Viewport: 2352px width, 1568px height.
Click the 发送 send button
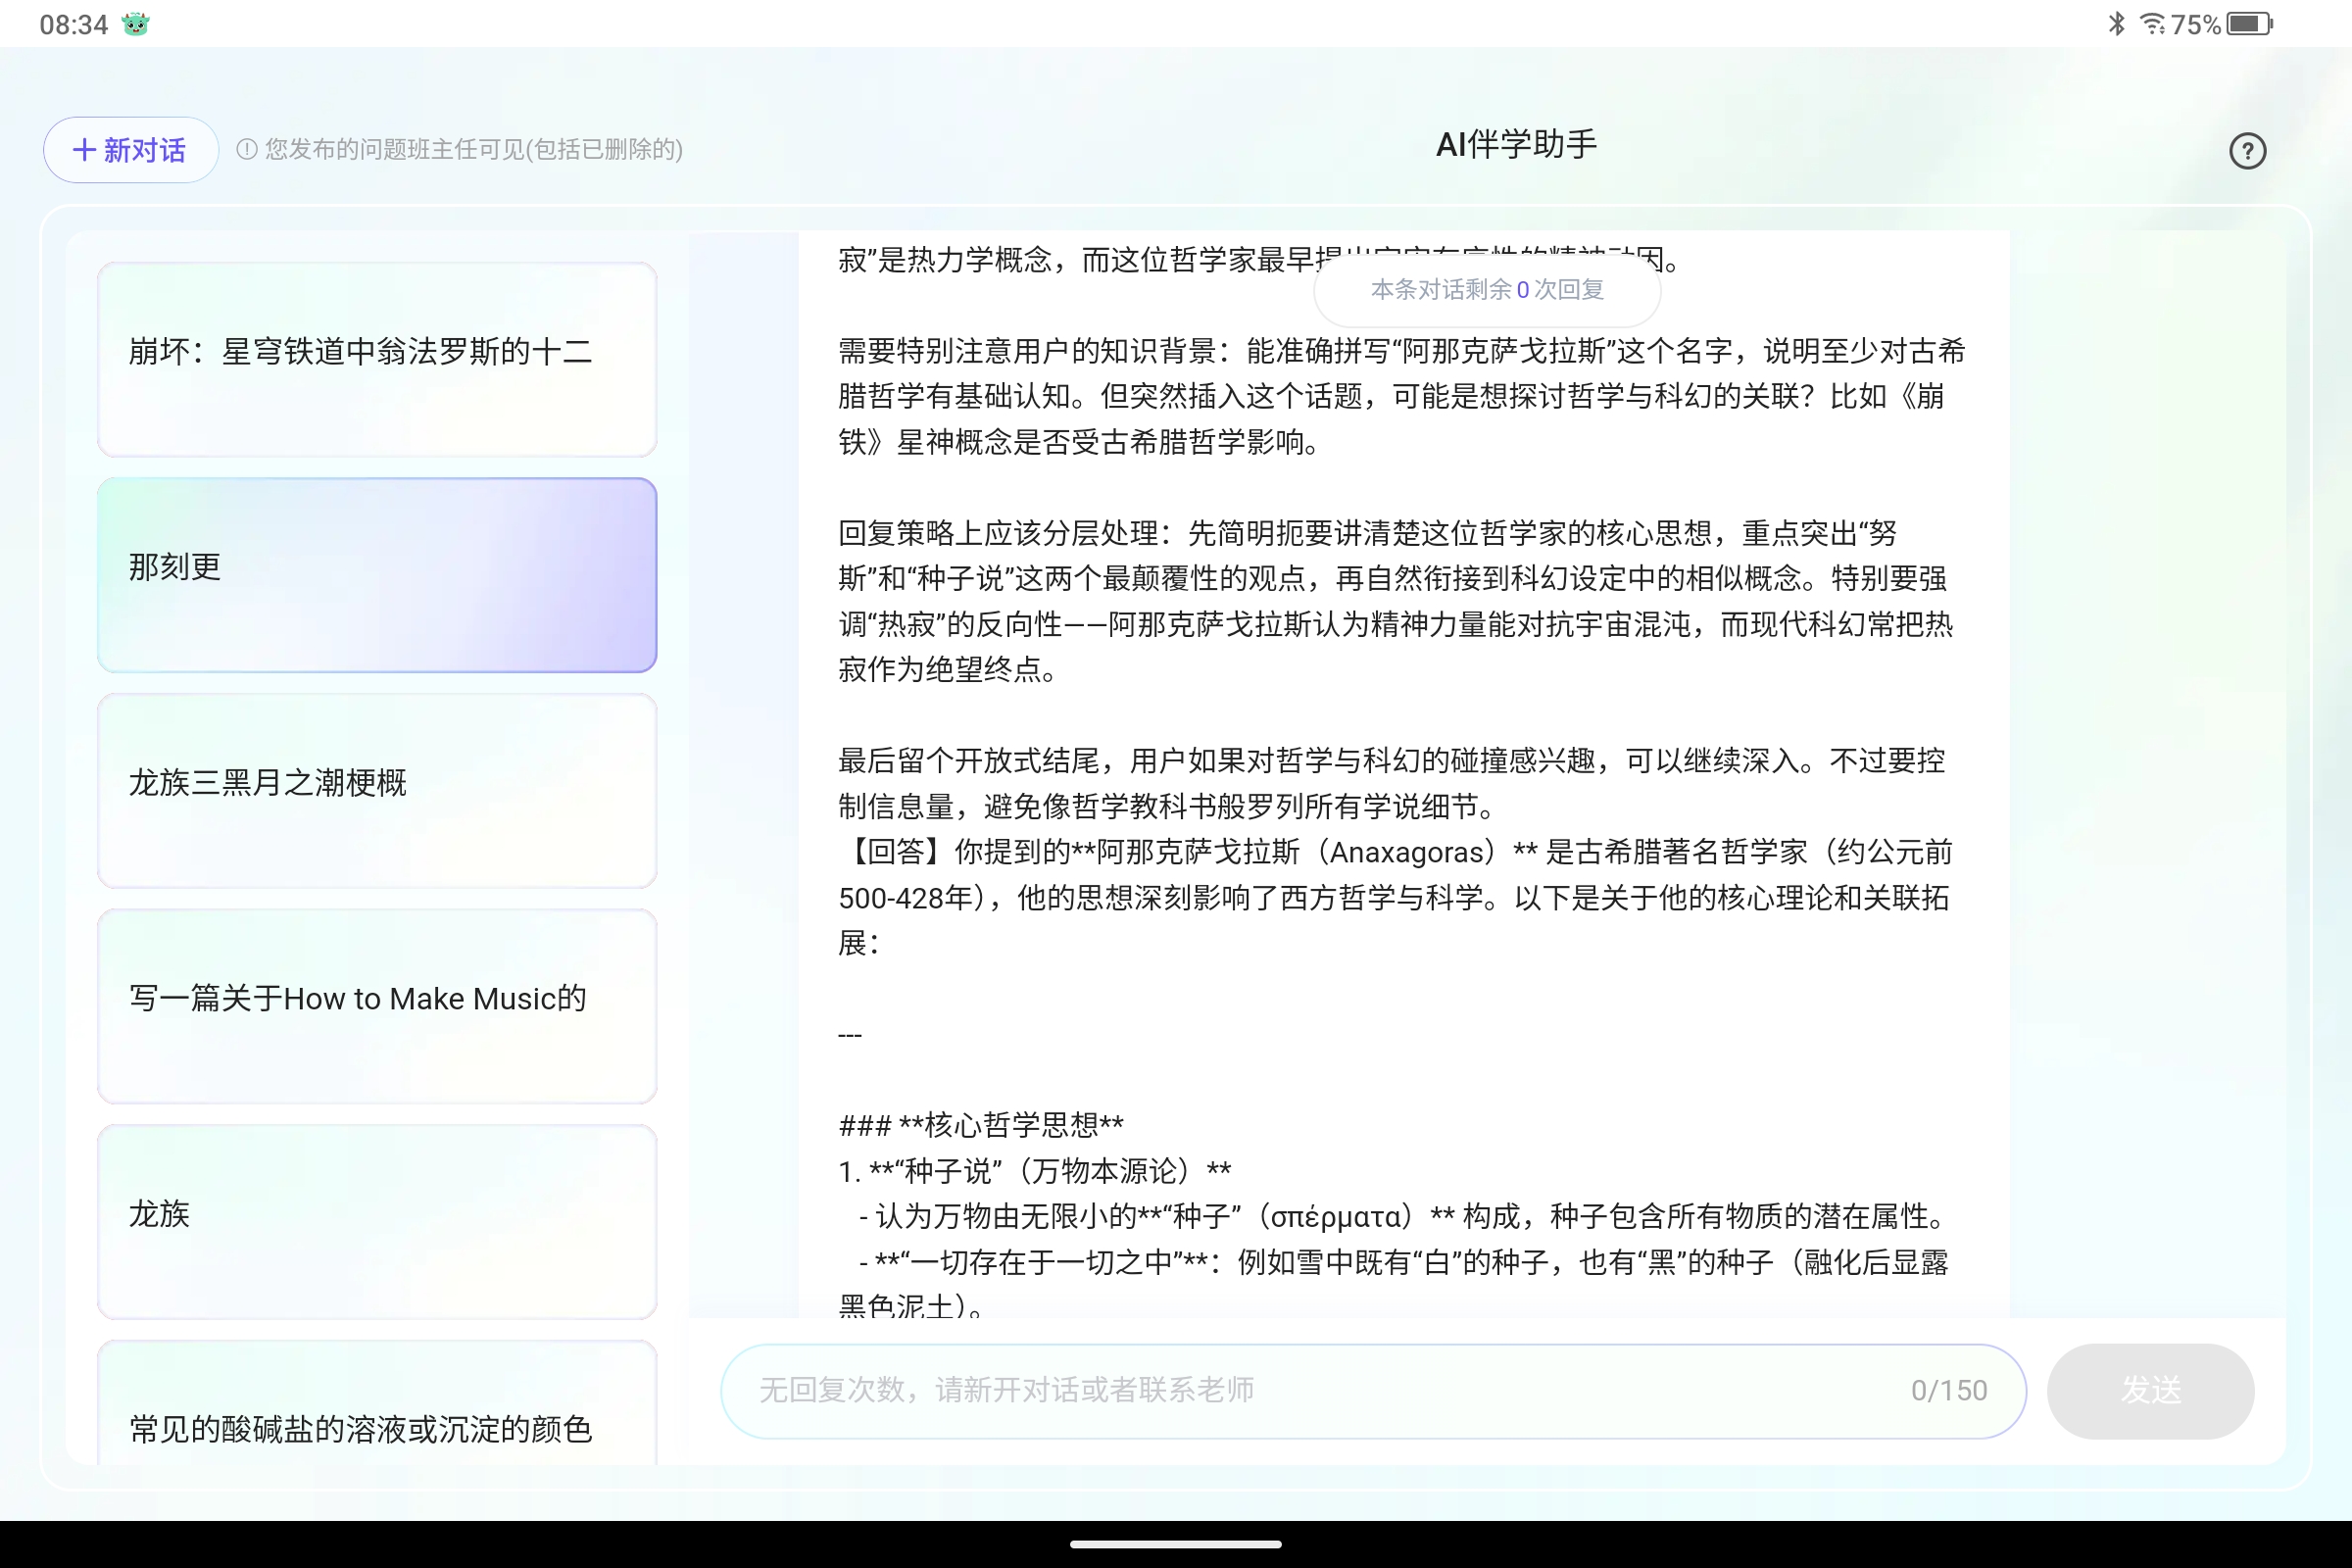(2150, 1391)
